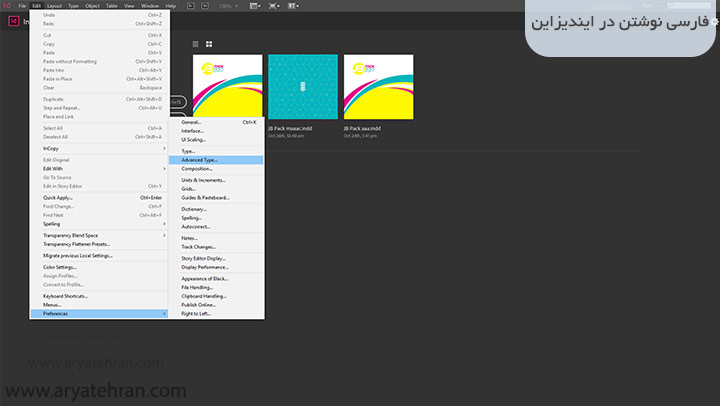Open the Screen Mode icon dropdown
Screen dimensions: 720x406
[x=271, y=6]
